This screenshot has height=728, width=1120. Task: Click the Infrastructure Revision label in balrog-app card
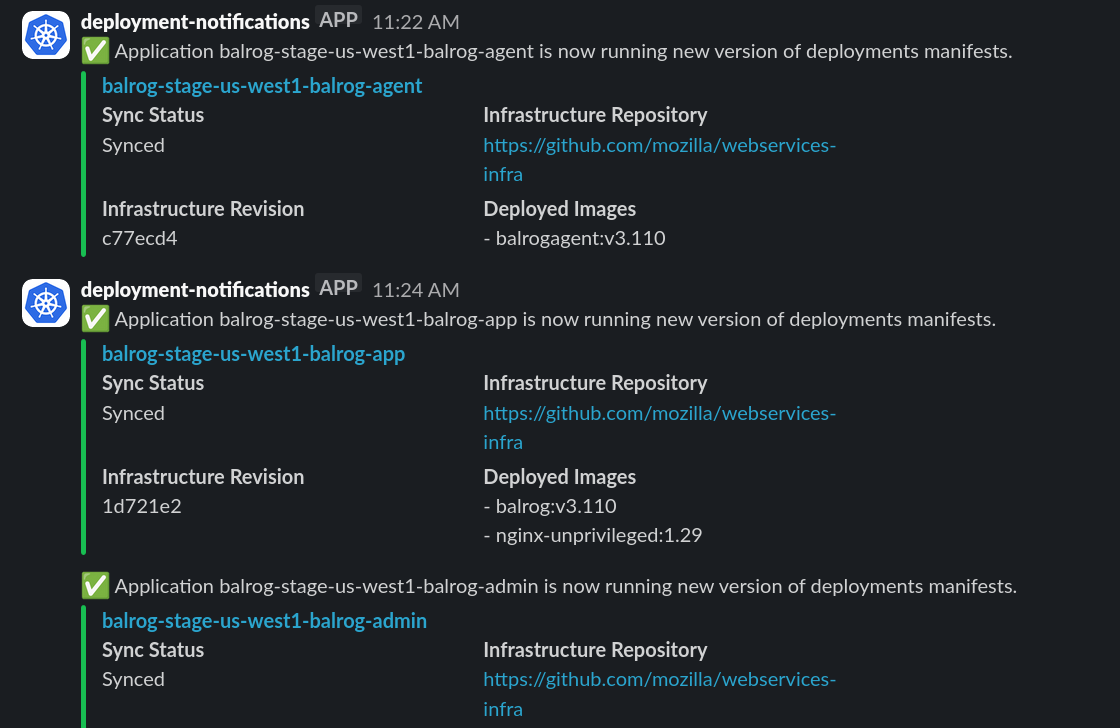coord(203,477)
